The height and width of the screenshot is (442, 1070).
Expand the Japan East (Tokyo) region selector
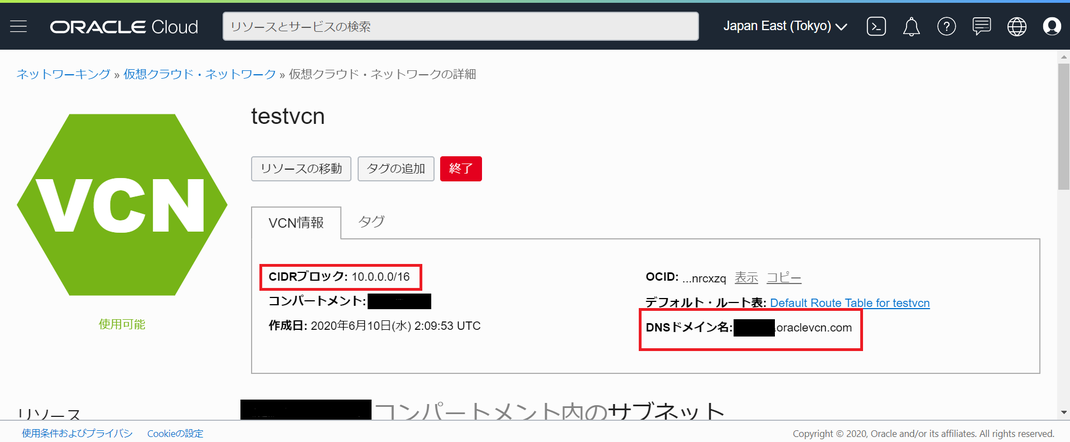(x=785, y=27)
